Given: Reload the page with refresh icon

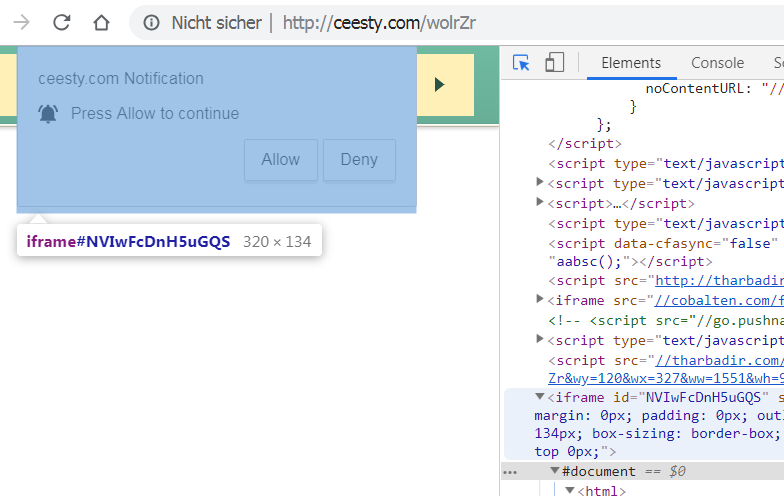Looking at the screenshot, I should (62, 22).
